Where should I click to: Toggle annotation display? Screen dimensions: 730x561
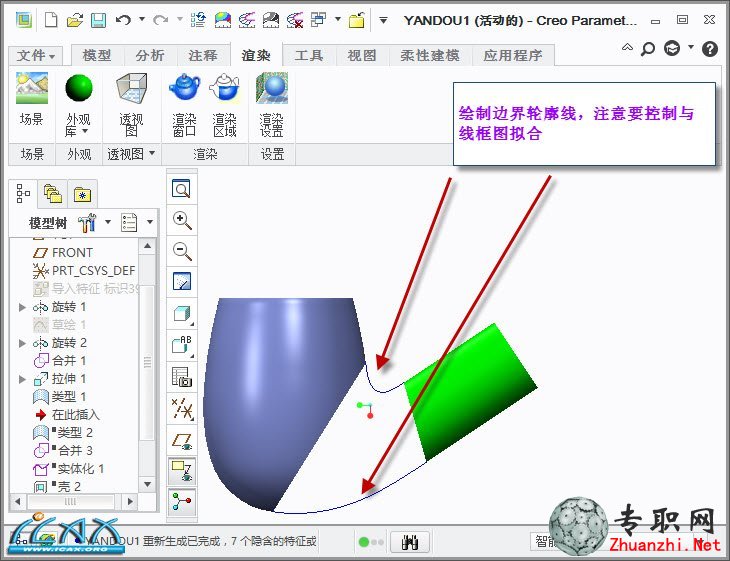click(x=182, y=472)
